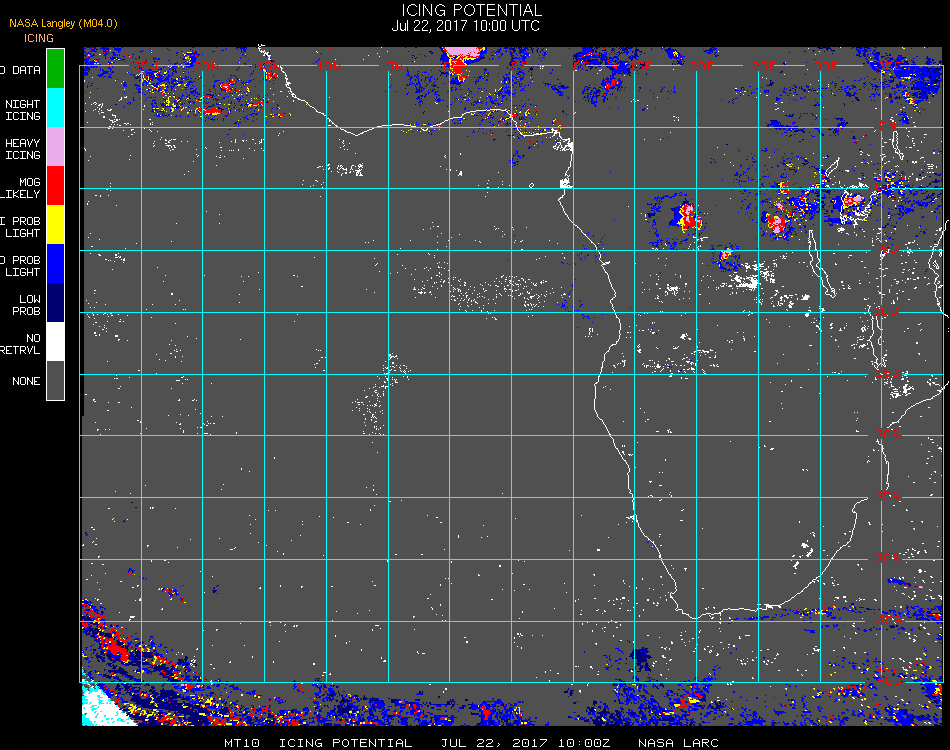Click the '15W' longitude label
This screenshot has height=750, width=950.
pos(268,65)
